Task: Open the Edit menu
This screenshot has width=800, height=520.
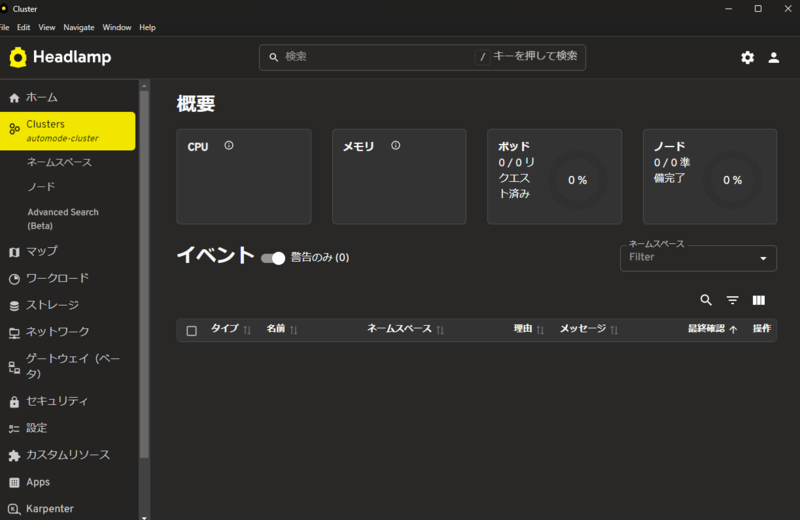Action: [x=23, y=28]
